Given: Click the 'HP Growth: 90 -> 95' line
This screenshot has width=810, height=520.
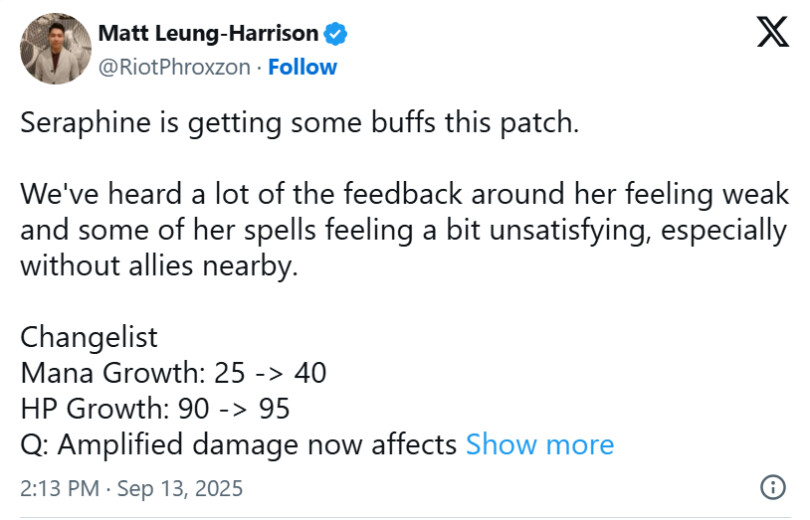Looking at the screenshot, I should coord(156,408).
